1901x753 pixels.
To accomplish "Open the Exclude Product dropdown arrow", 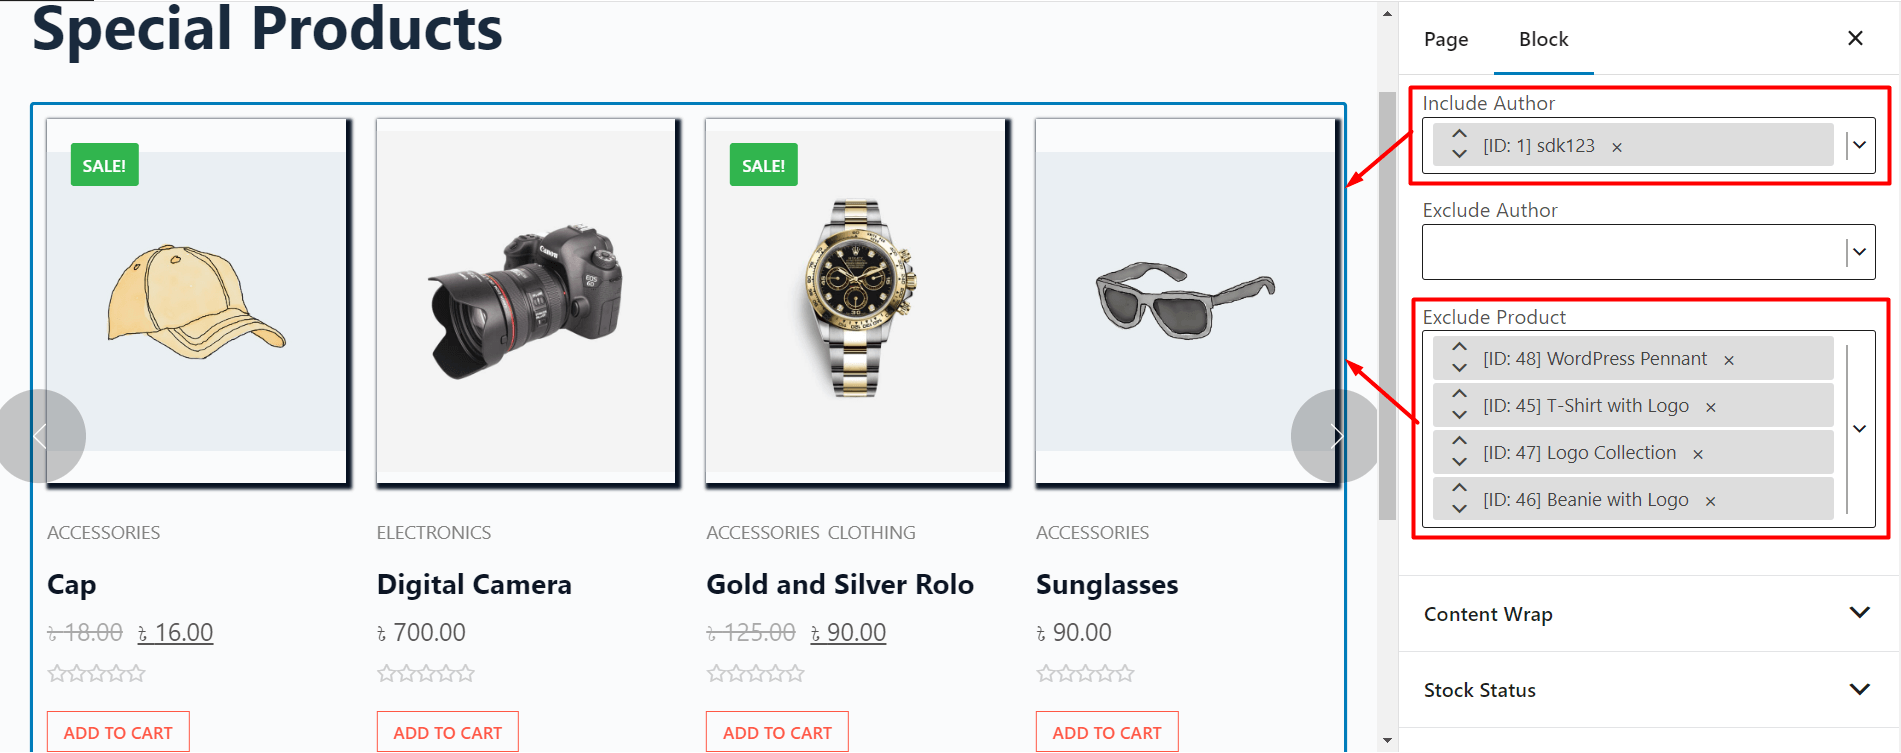I will [x=1859, y=427].
